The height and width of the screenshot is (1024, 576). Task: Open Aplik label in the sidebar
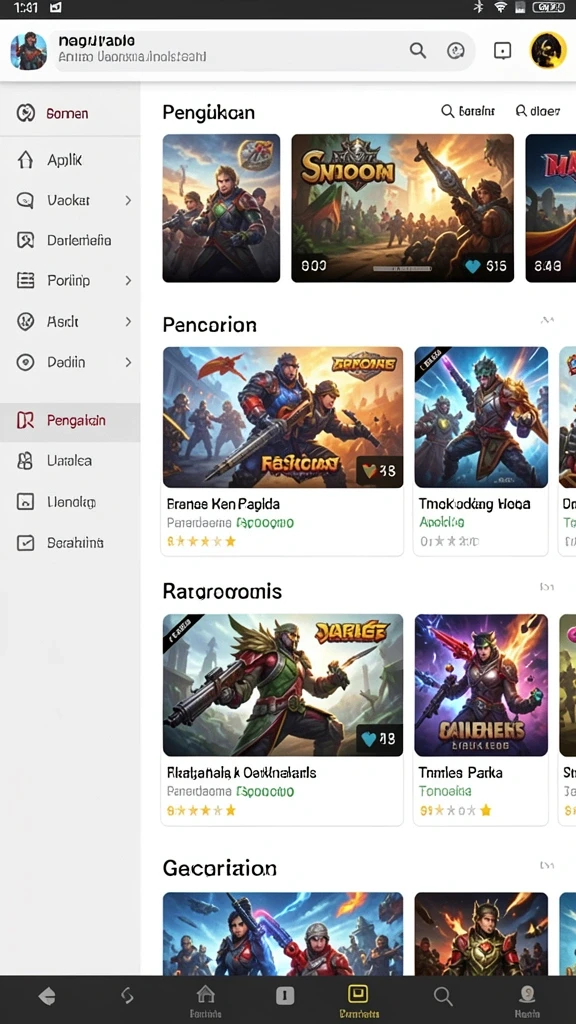click(65, 160)
